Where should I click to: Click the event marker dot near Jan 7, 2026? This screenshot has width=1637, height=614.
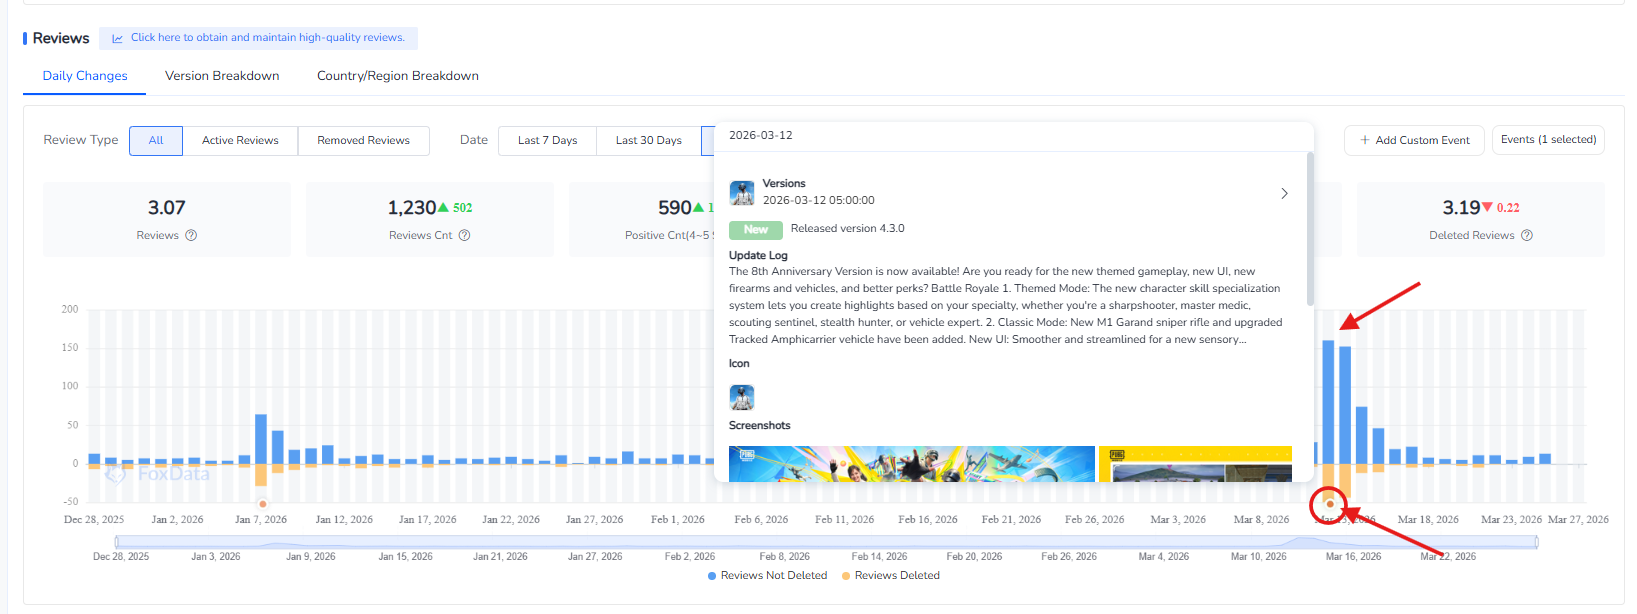(x=263, y=504)
